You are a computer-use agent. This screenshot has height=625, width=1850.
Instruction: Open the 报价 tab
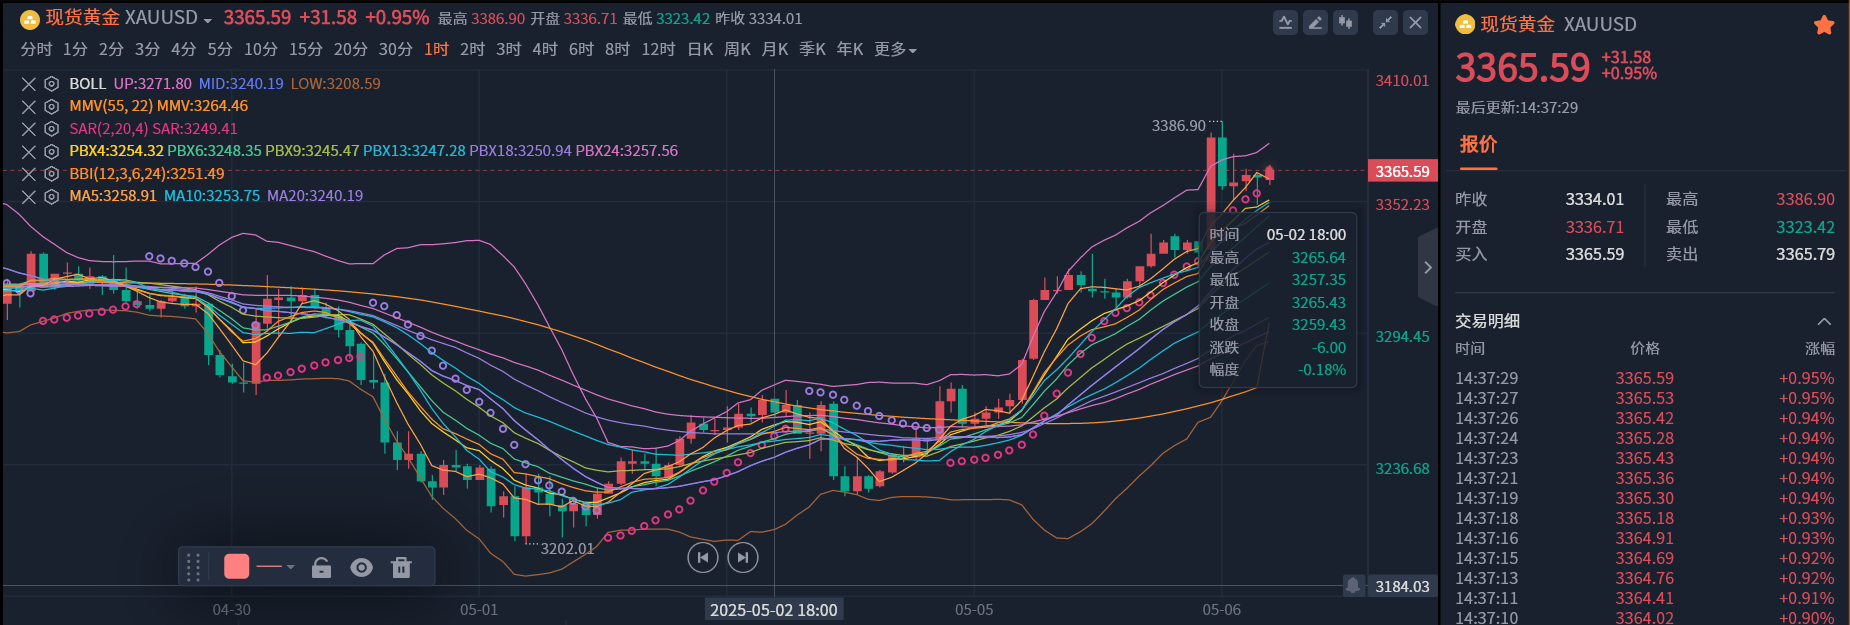coord(1478,144)
